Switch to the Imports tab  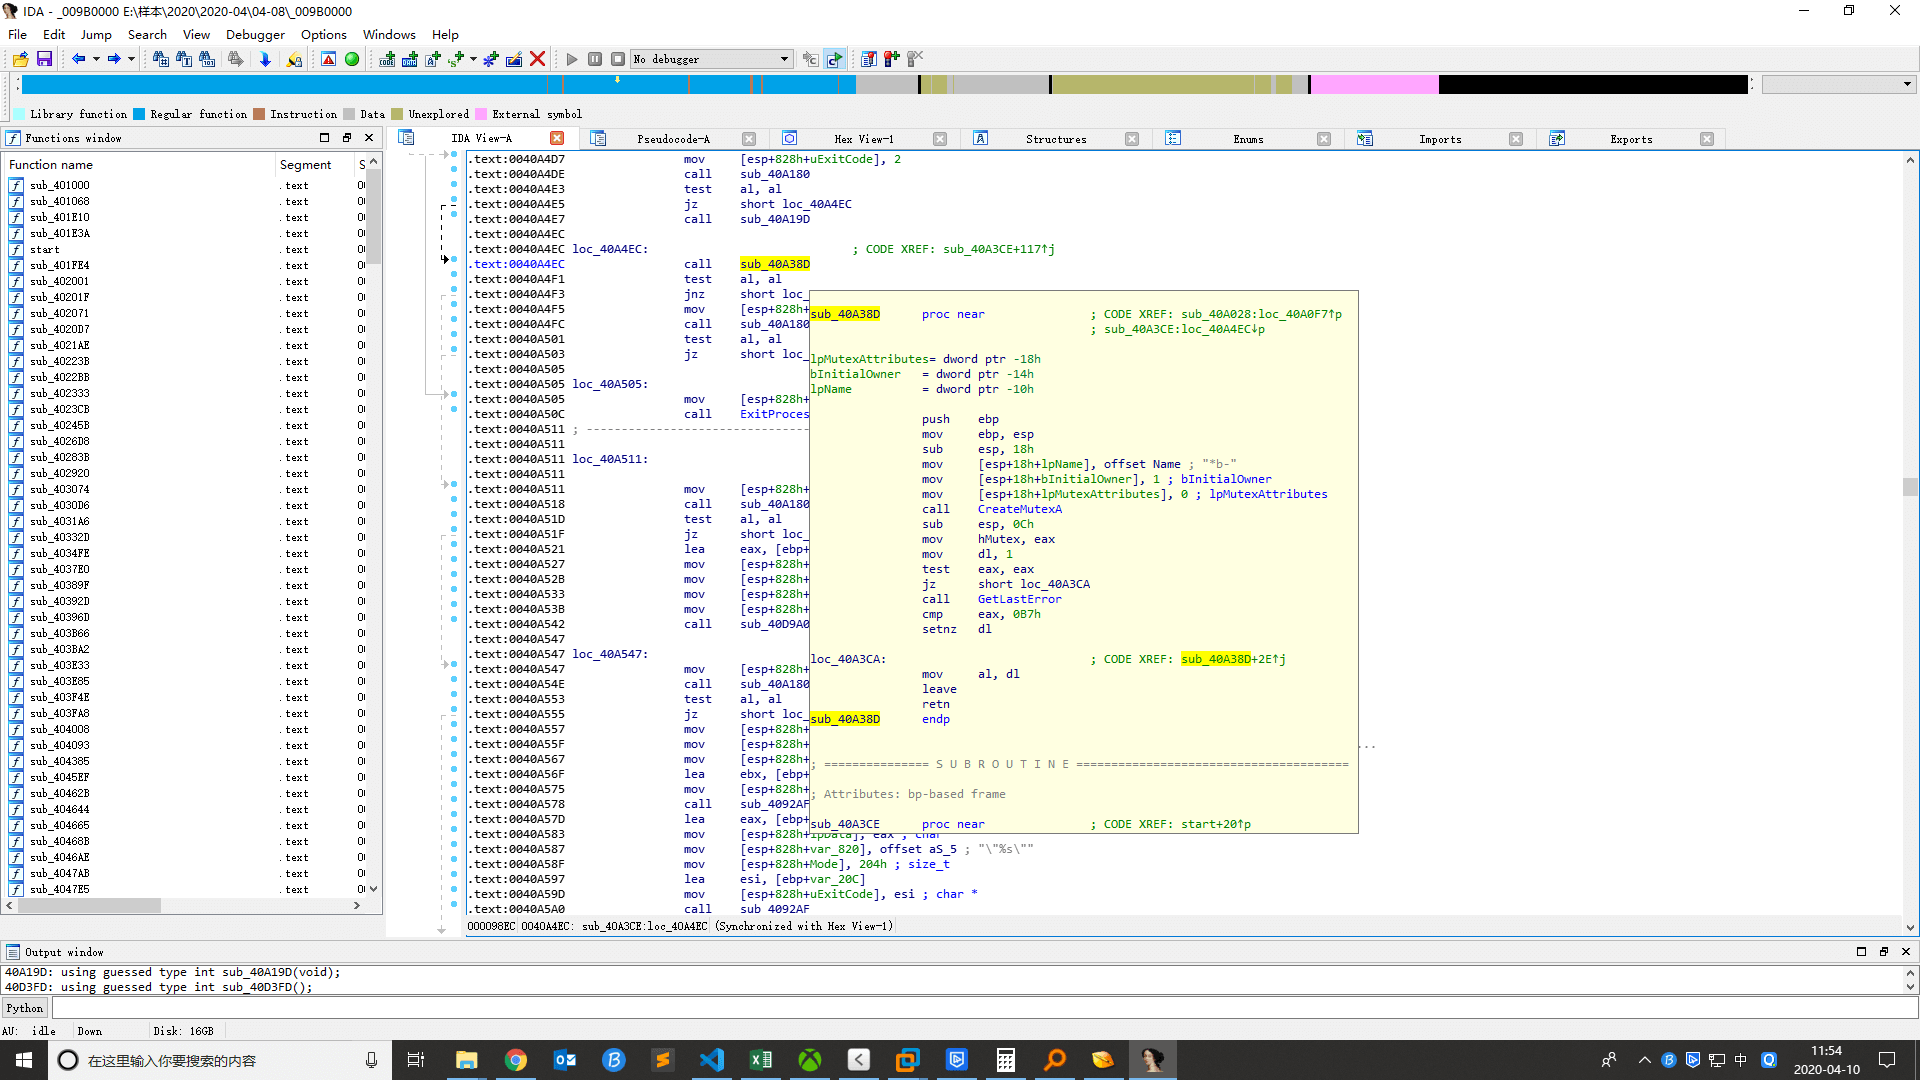[x=1440, y=139]
